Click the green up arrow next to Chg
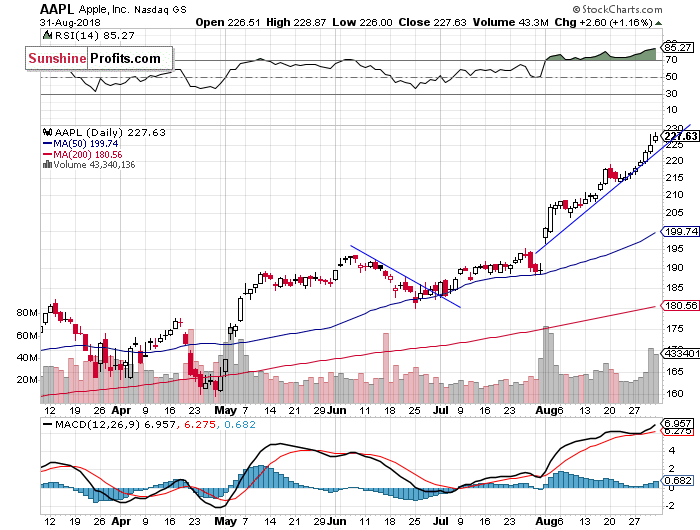Viewport: 700px width, 530px height. click(658, 23)
